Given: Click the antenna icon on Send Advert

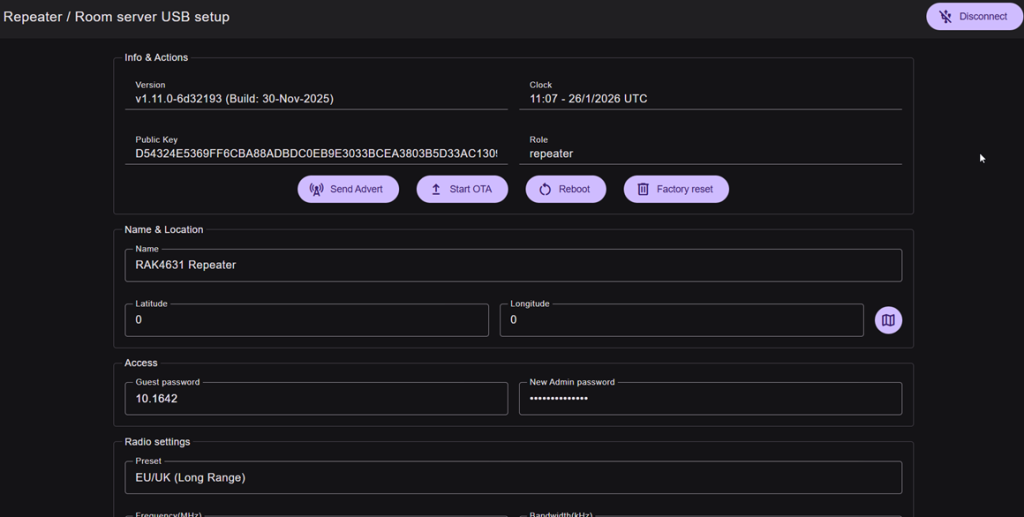Looking at the screenshot, I should point(317,189).
